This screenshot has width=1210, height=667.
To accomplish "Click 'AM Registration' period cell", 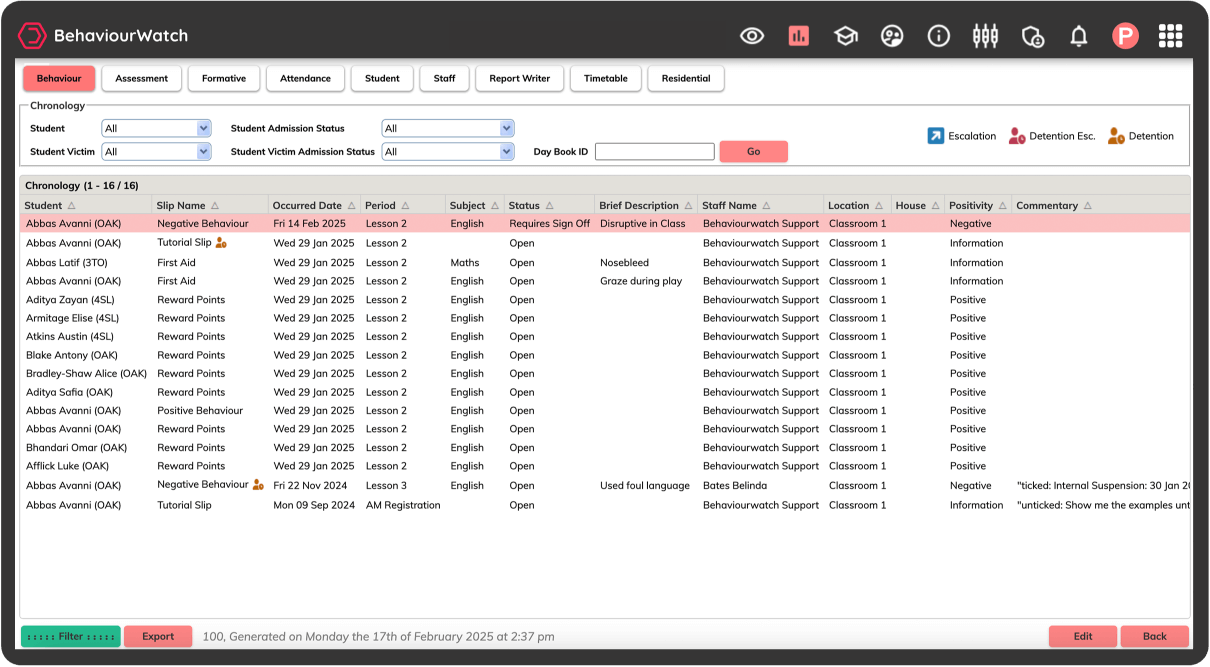I will click(403, 505).
